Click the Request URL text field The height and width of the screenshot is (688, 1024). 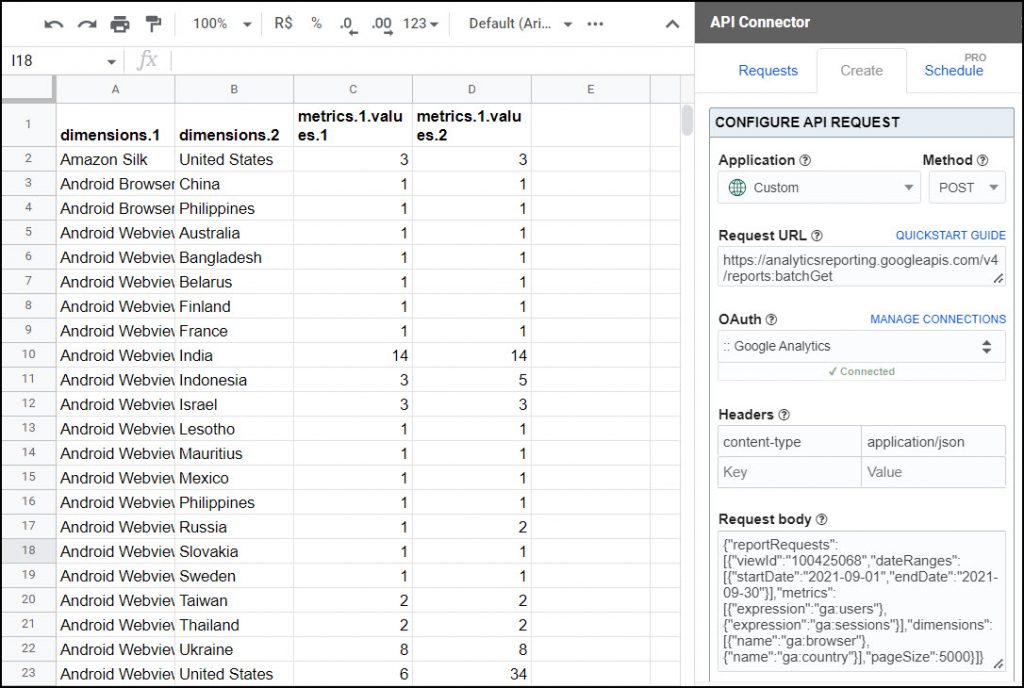tap(861, 267)
